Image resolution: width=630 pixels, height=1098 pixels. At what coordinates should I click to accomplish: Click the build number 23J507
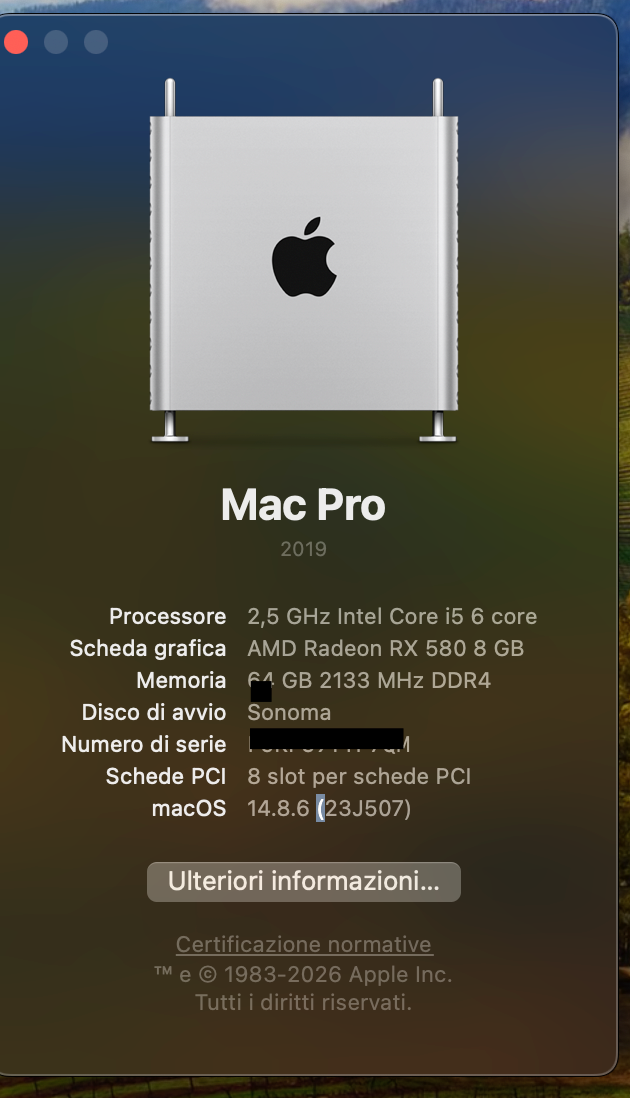coord(367,808)
